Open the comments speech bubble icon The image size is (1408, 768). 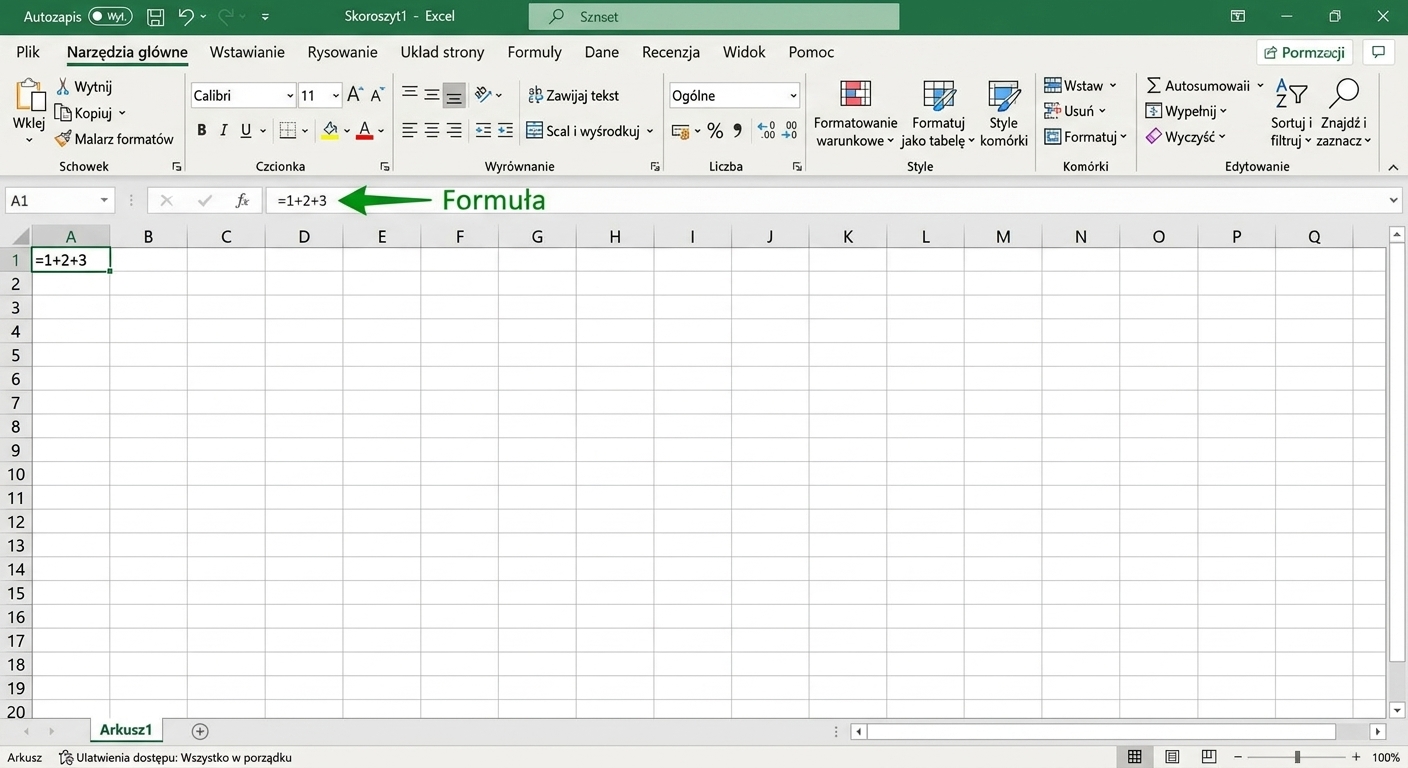point(1379,52)
